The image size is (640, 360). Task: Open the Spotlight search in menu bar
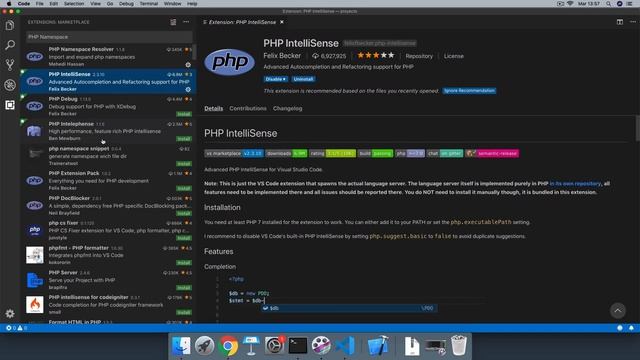tap(608, 4)
